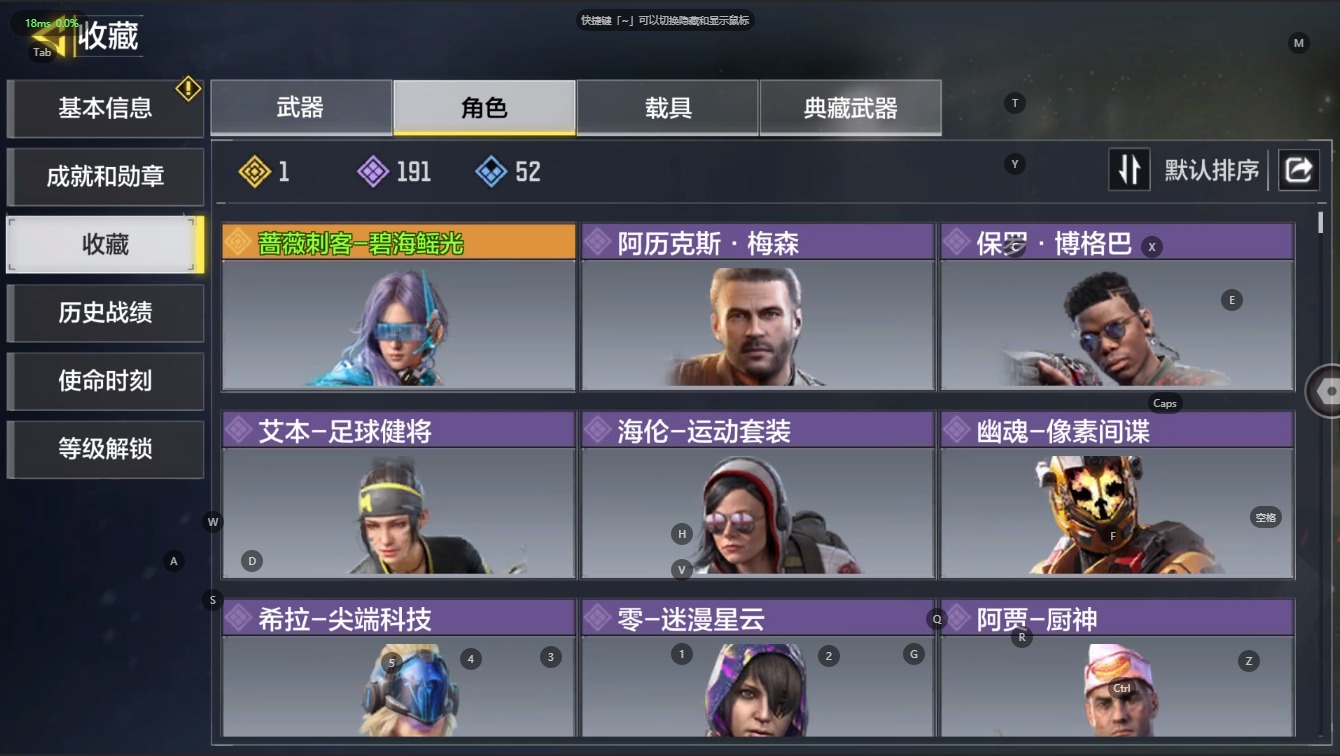1340x756 pixels.
Task: Open the 典藏武器 tab
Action: tap(850, 108)
